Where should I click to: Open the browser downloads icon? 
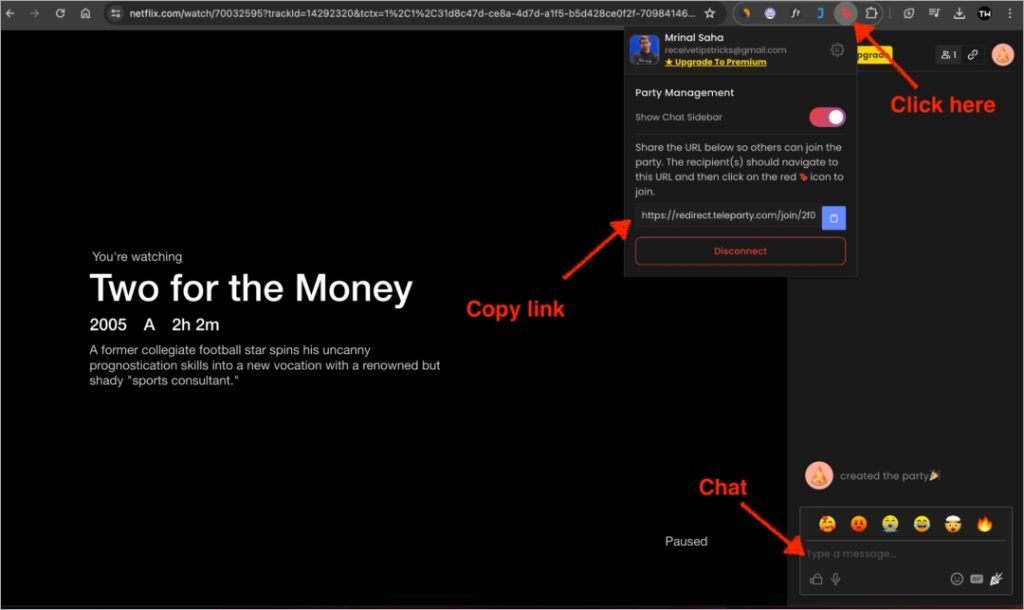click(959, 13)
